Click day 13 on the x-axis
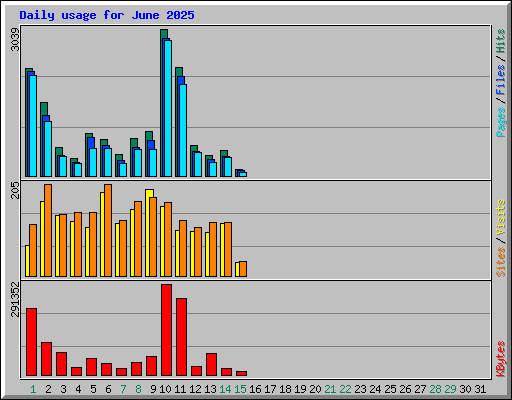This screenshot has height=400, width=512. (x=210, y=389)
